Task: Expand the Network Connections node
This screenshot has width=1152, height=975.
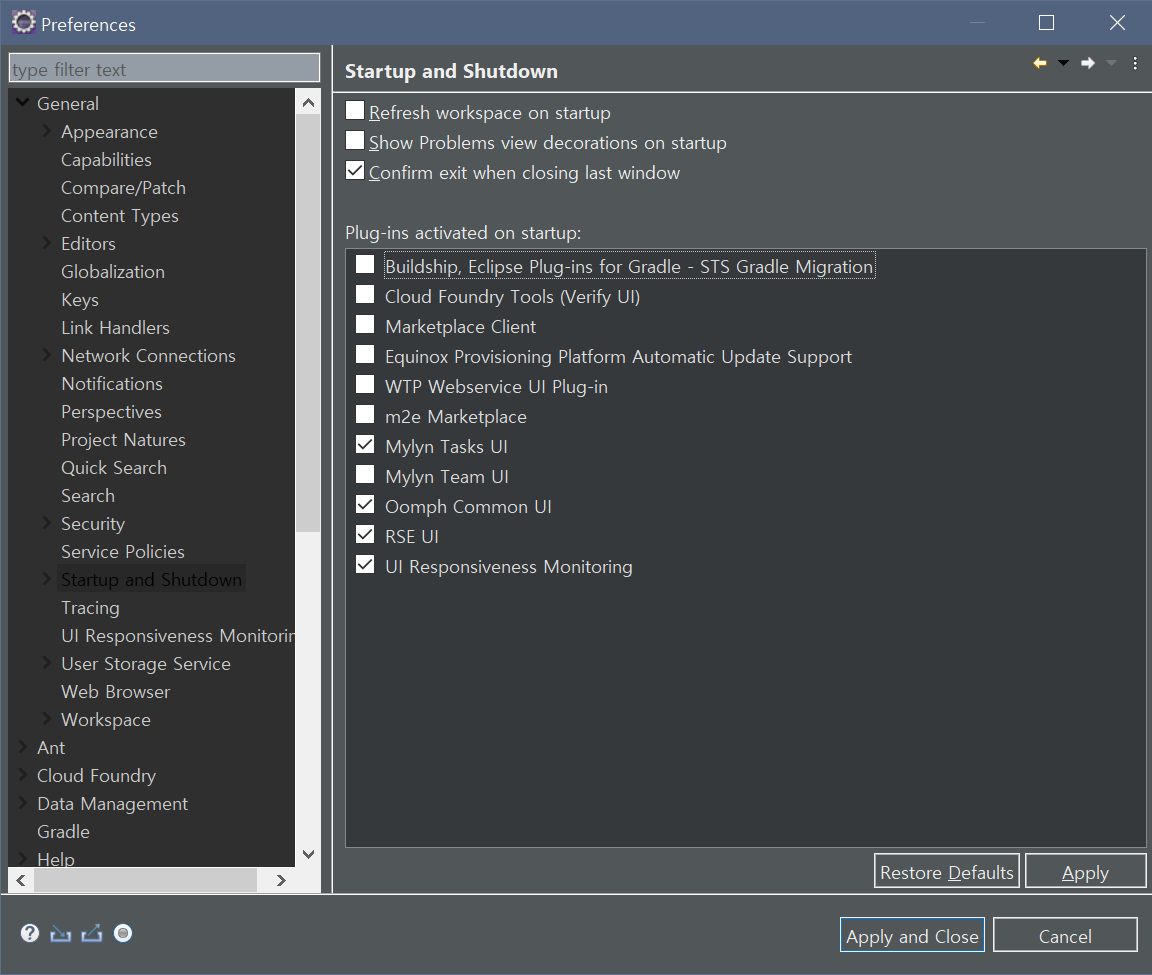Action: pyautogui.click(x=46, y=355)
